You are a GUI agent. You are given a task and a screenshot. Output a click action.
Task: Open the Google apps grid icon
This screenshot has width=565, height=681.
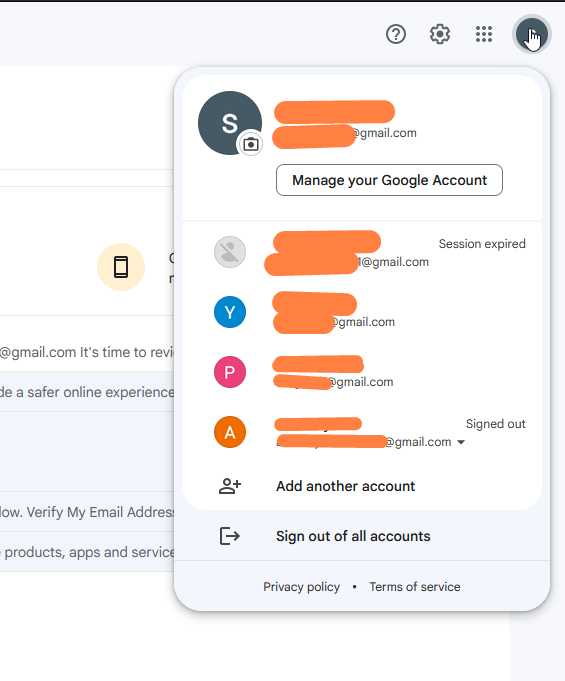(x=483, y=34)
